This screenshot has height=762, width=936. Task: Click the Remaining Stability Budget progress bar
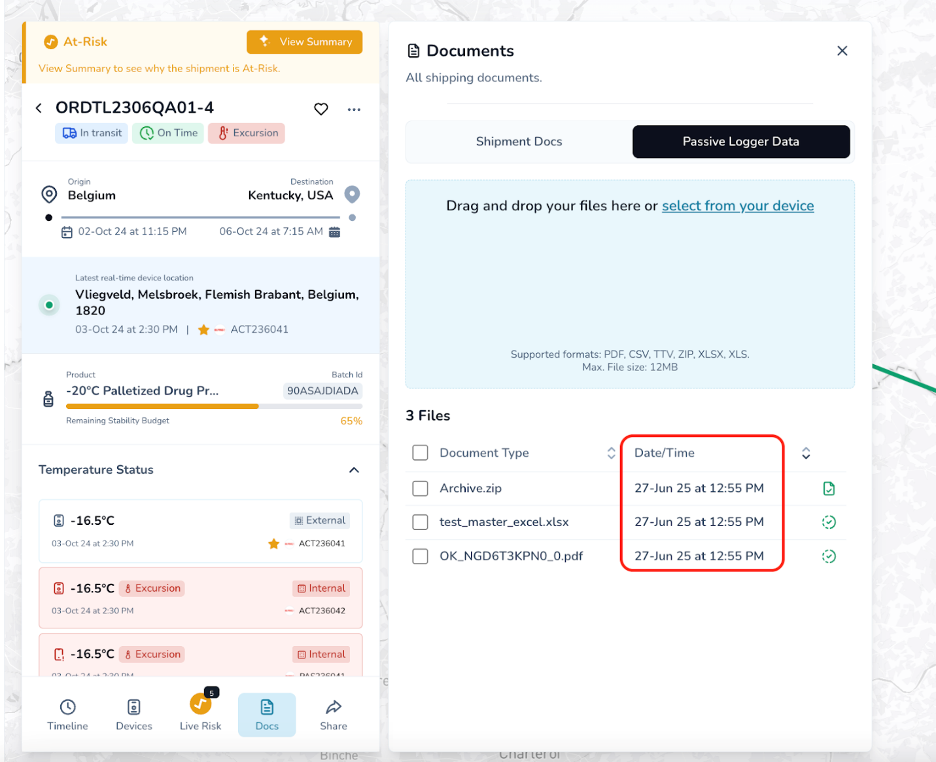[x=214, y=406]
